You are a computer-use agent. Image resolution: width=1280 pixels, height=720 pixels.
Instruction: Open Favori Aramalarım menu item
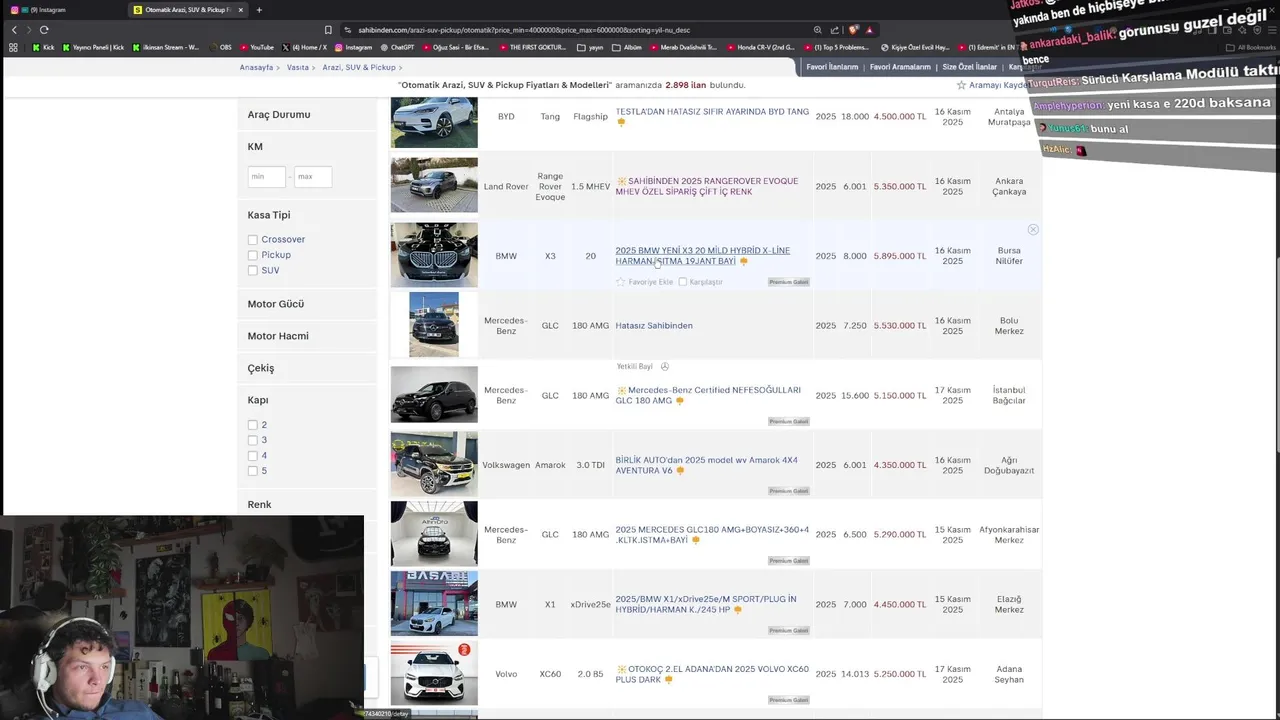click(x=901, y=67)
